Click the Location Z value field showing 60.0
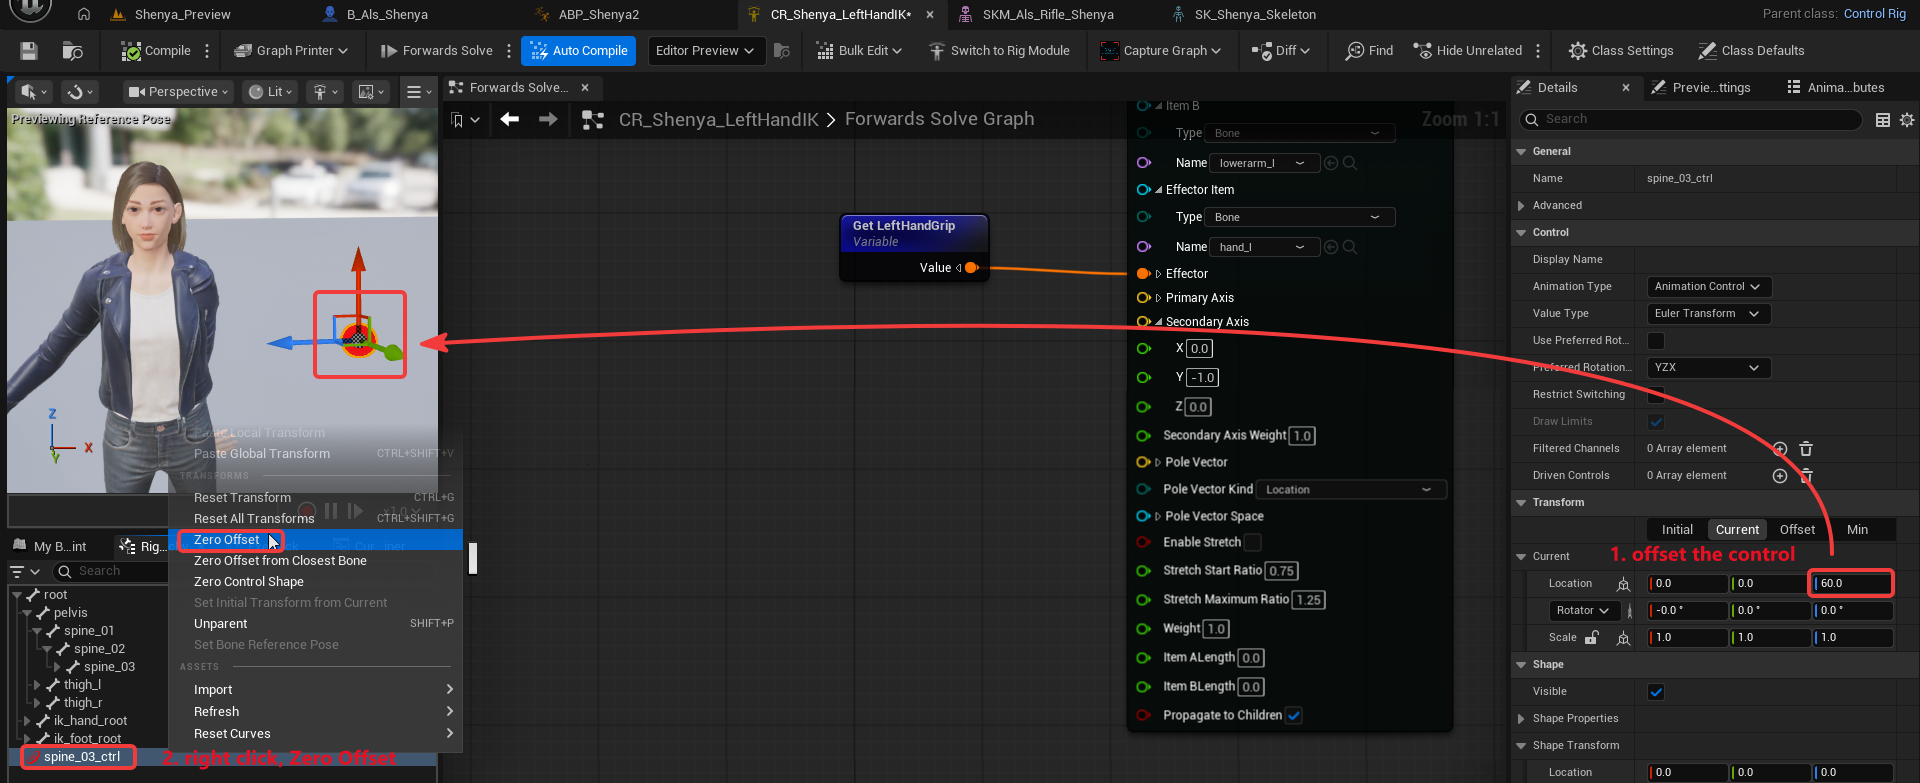Image resolution: width=1920 pixels, height=783 pixels. [x=1852, y=584]
